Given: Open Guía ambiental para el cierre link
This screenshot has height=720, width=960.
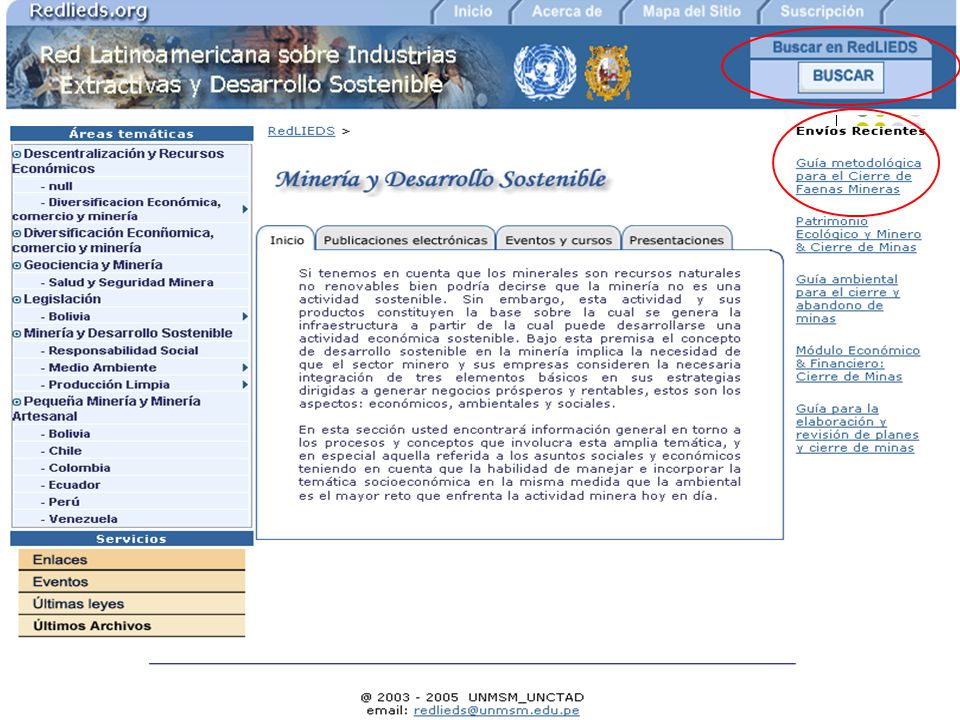Looking at the screenshot, I should pyautogui.click(x=847, y=299).
